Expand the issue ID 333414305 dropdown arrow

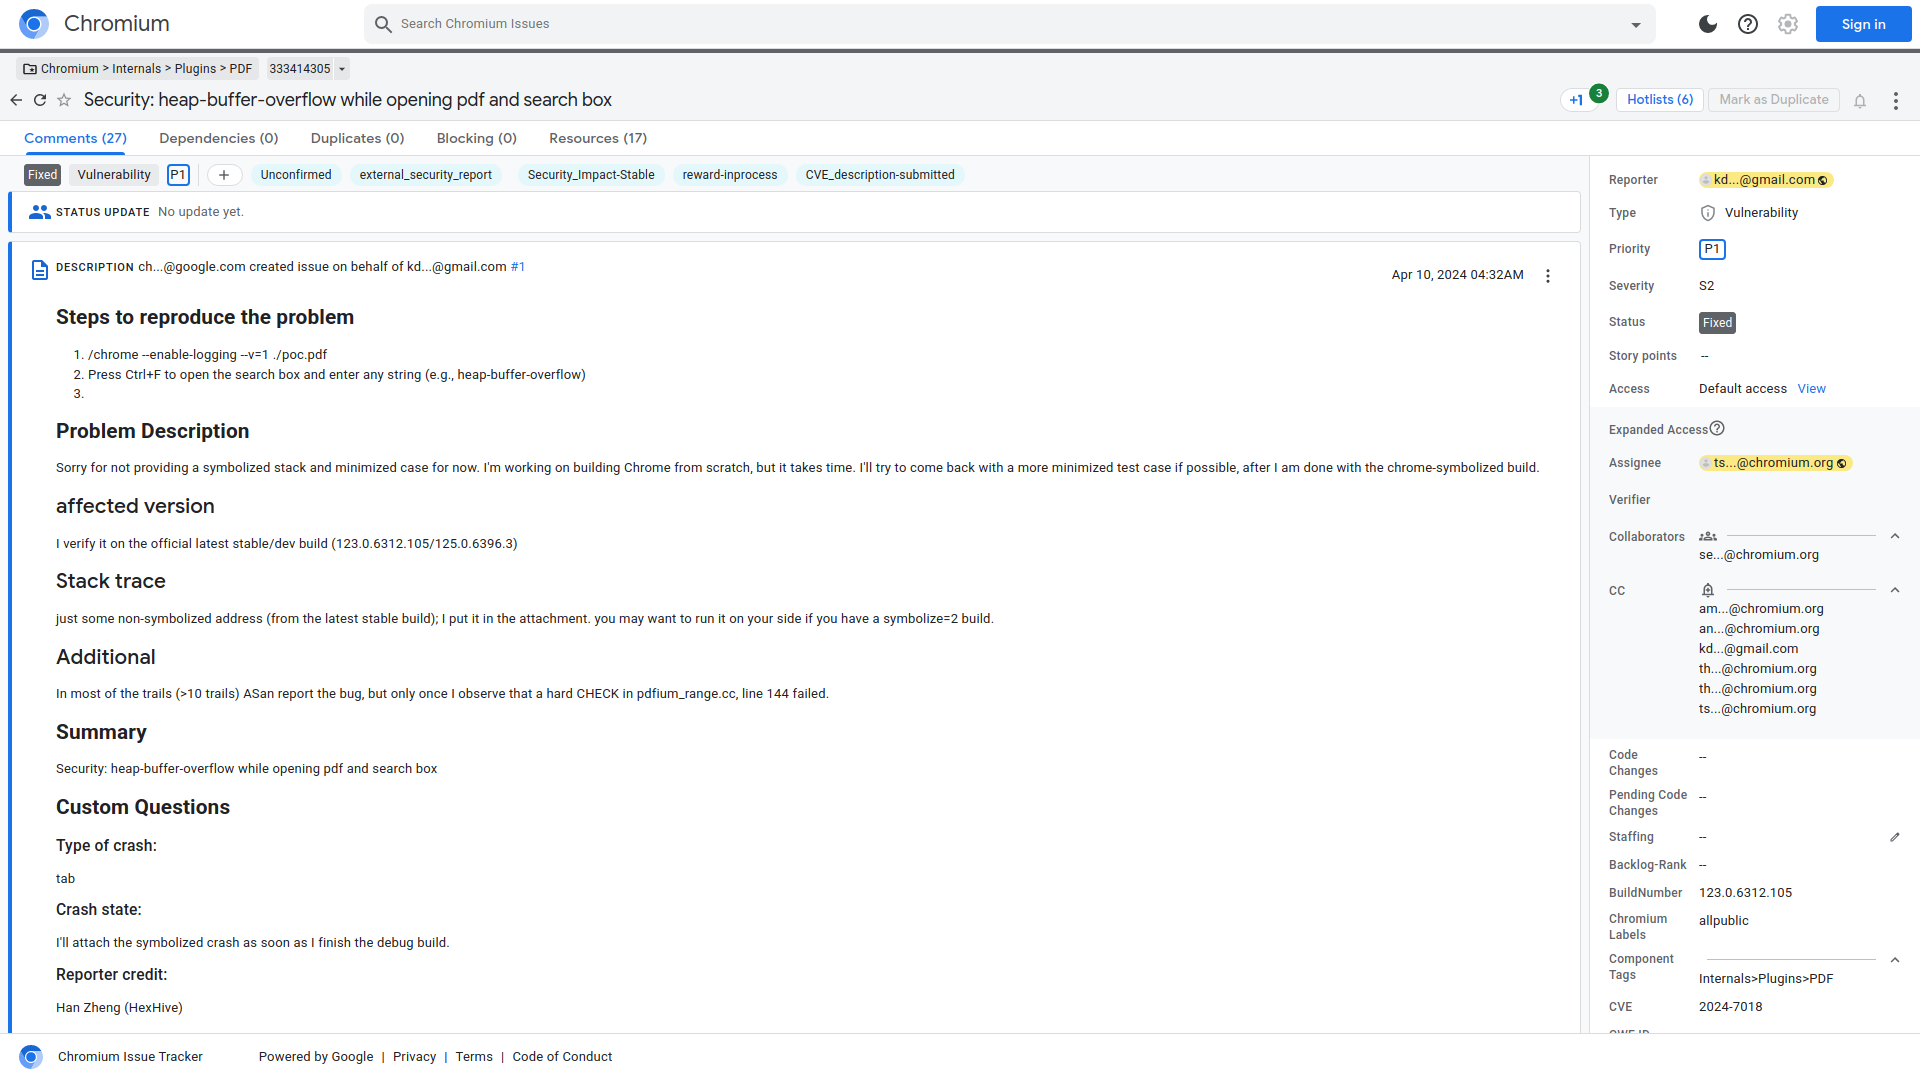[x=342, y=69]
